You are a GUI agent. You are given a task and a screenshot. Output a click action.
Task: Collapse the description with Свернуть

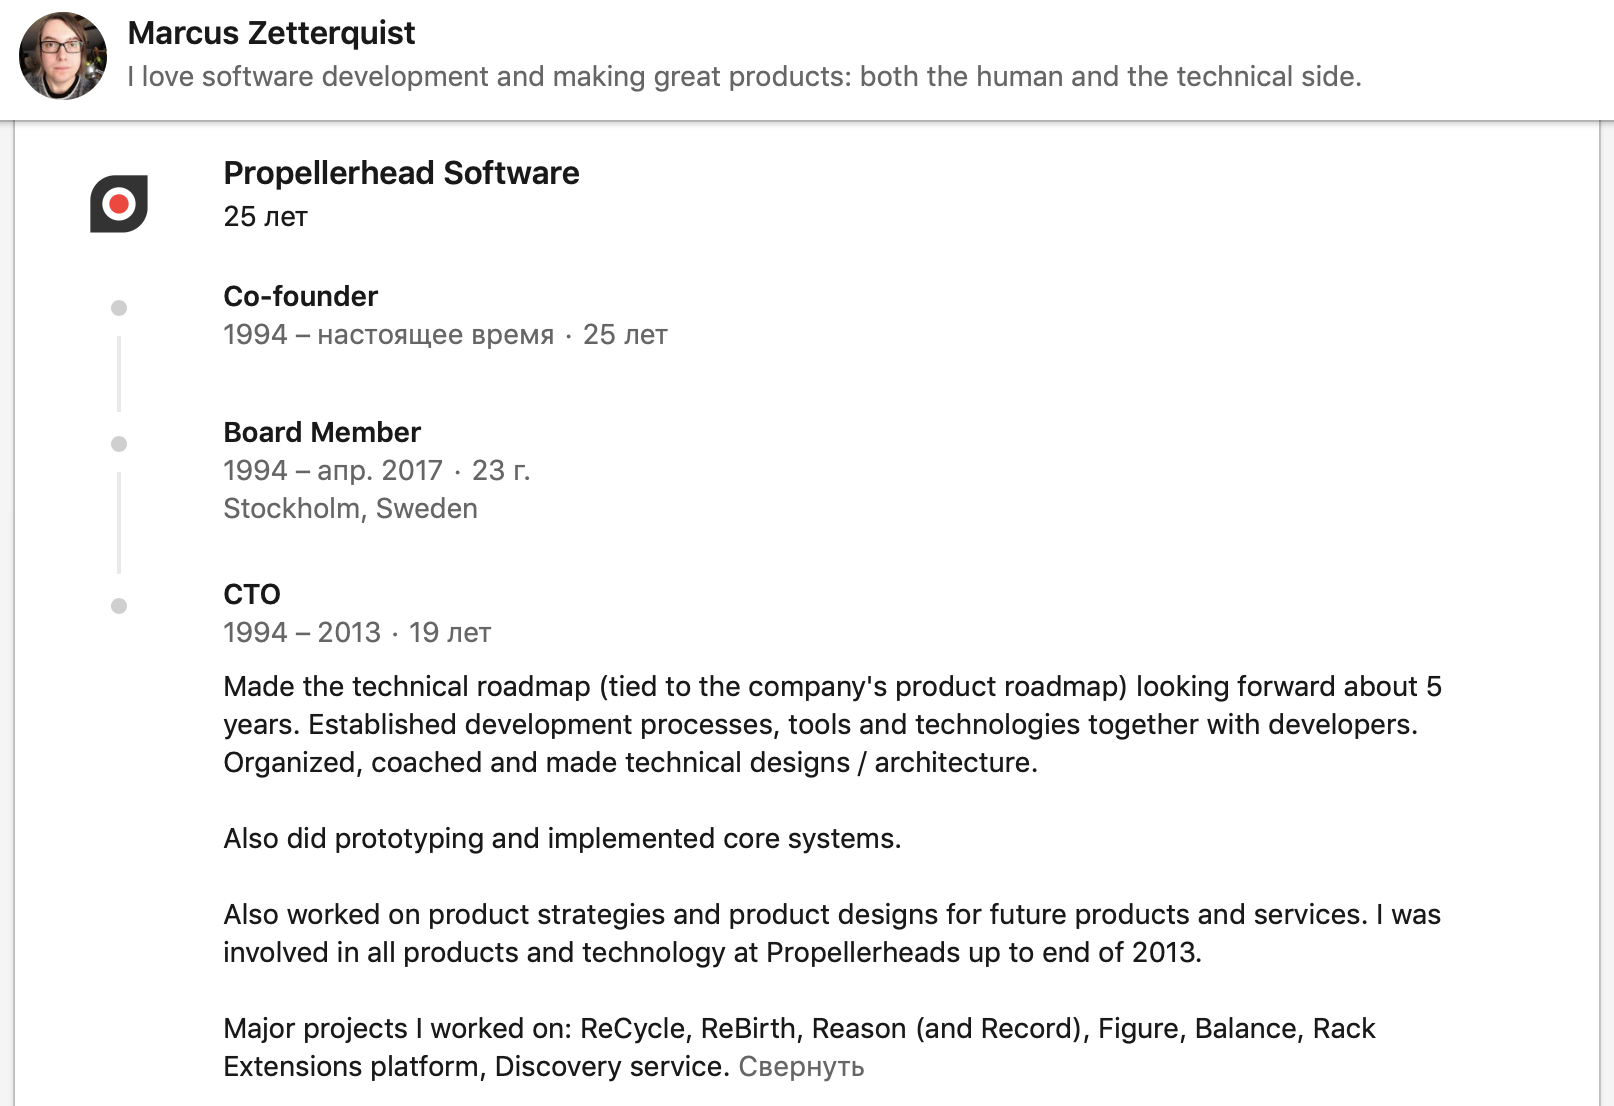point(801,1067)
